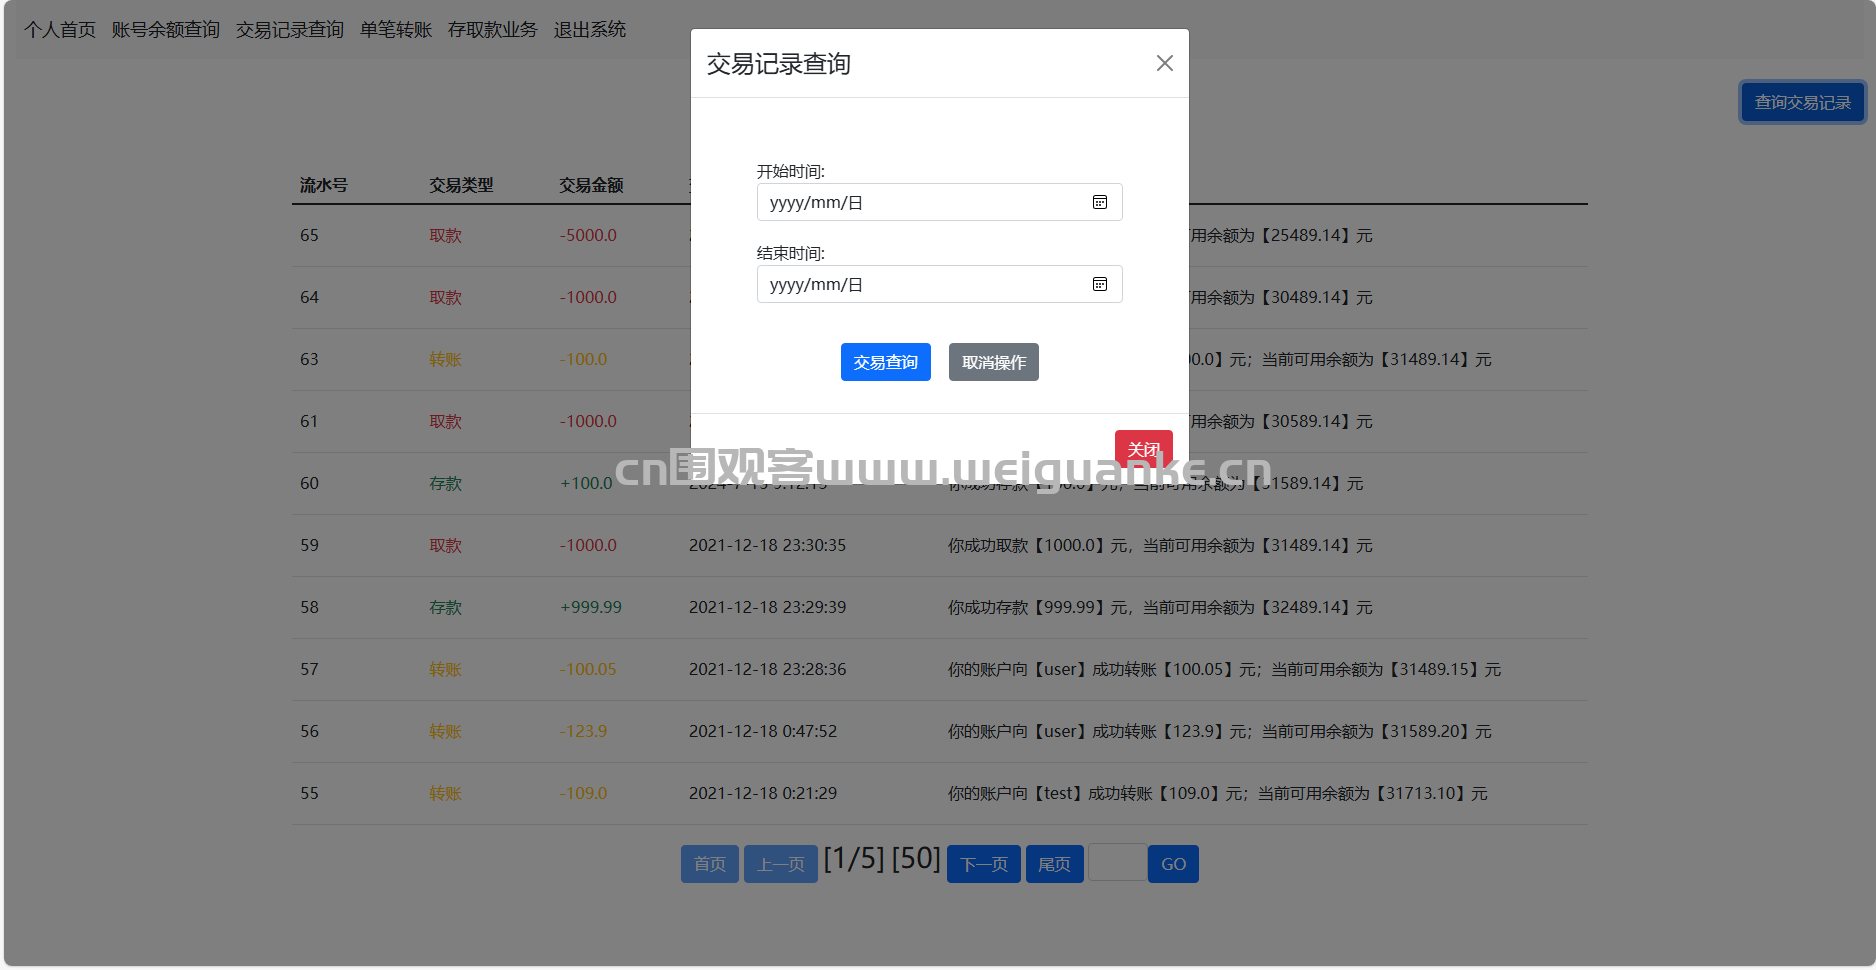Screen dimensions: 1876x970
Task: Select 账号余额查询 menu item
Action: (165, 30)
